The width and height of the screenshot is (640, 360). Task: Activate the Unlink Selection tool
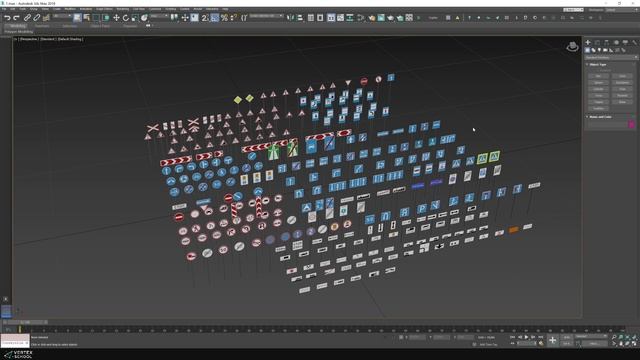click(36, 18)
